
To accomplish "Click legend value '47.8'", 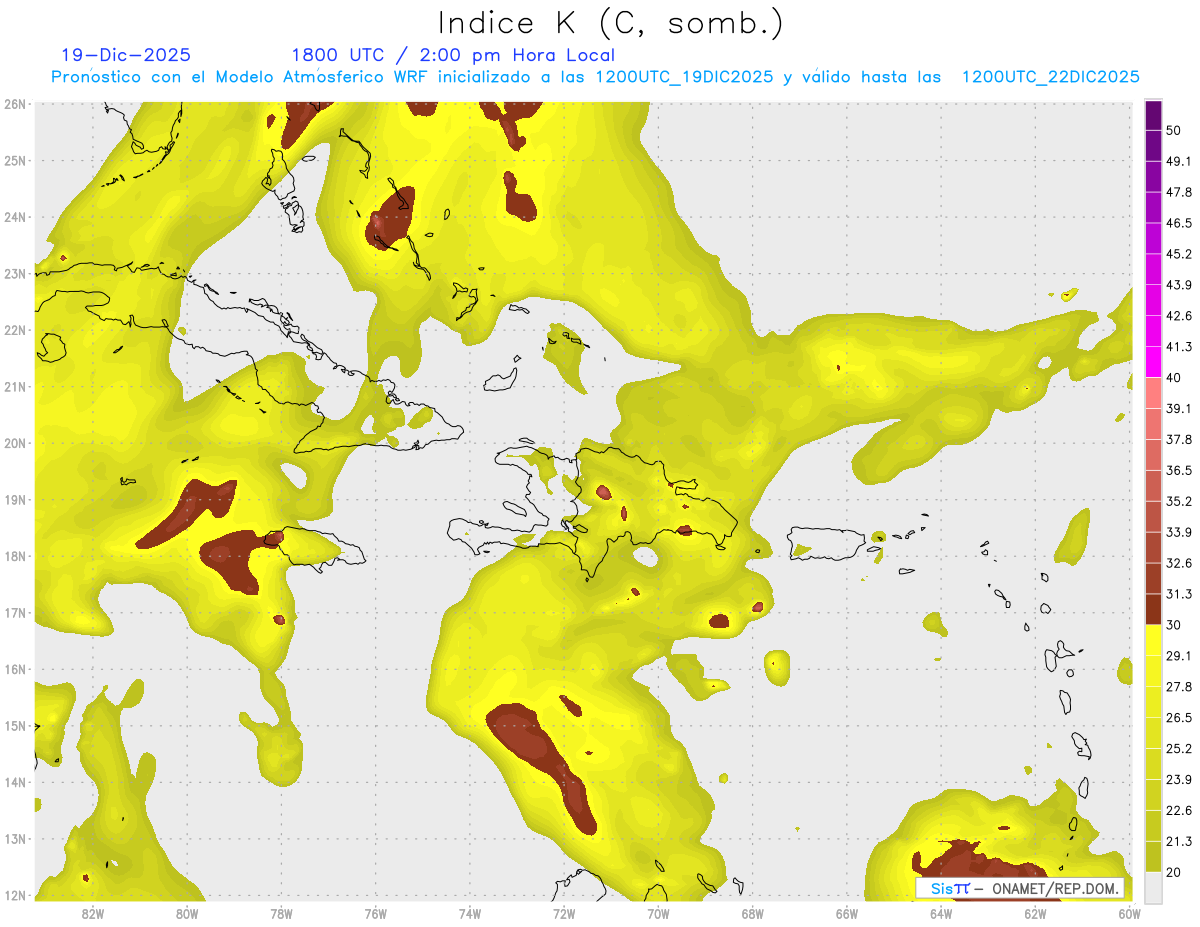I will pyautogui.click(x=1178, y=192).
